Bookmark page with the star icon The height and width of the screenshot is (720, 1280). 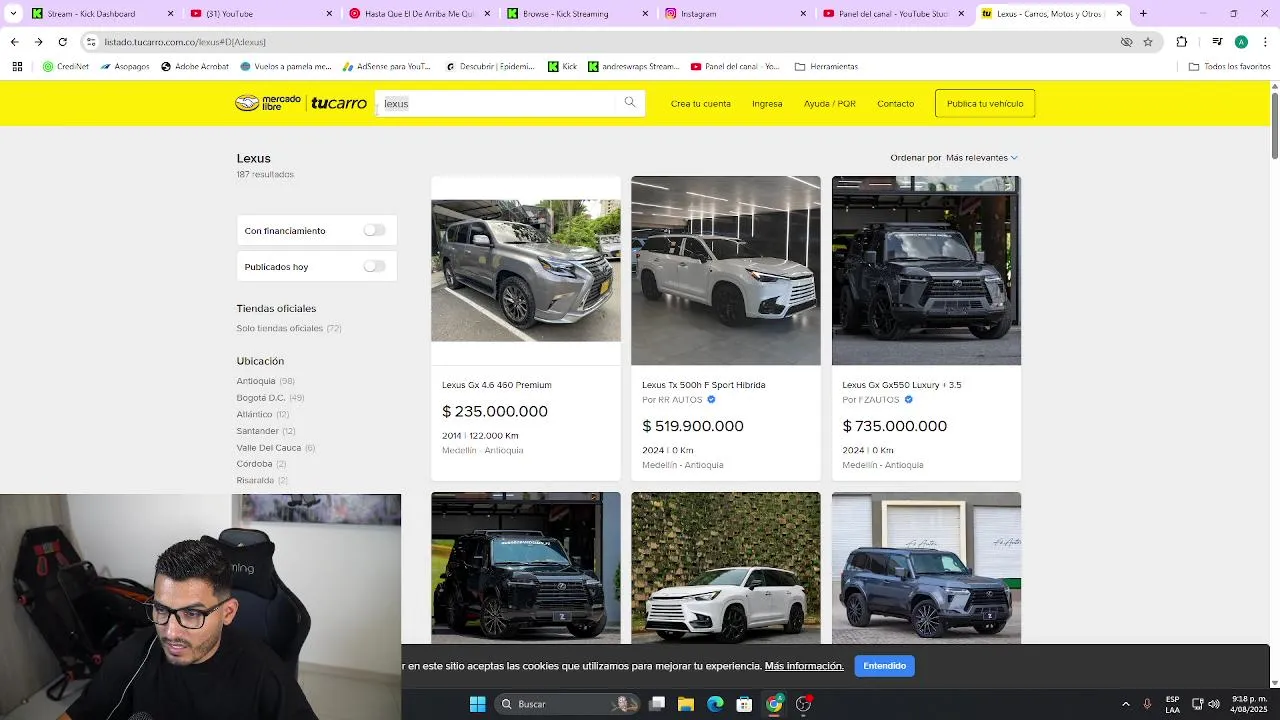[x=1148, y=42]
